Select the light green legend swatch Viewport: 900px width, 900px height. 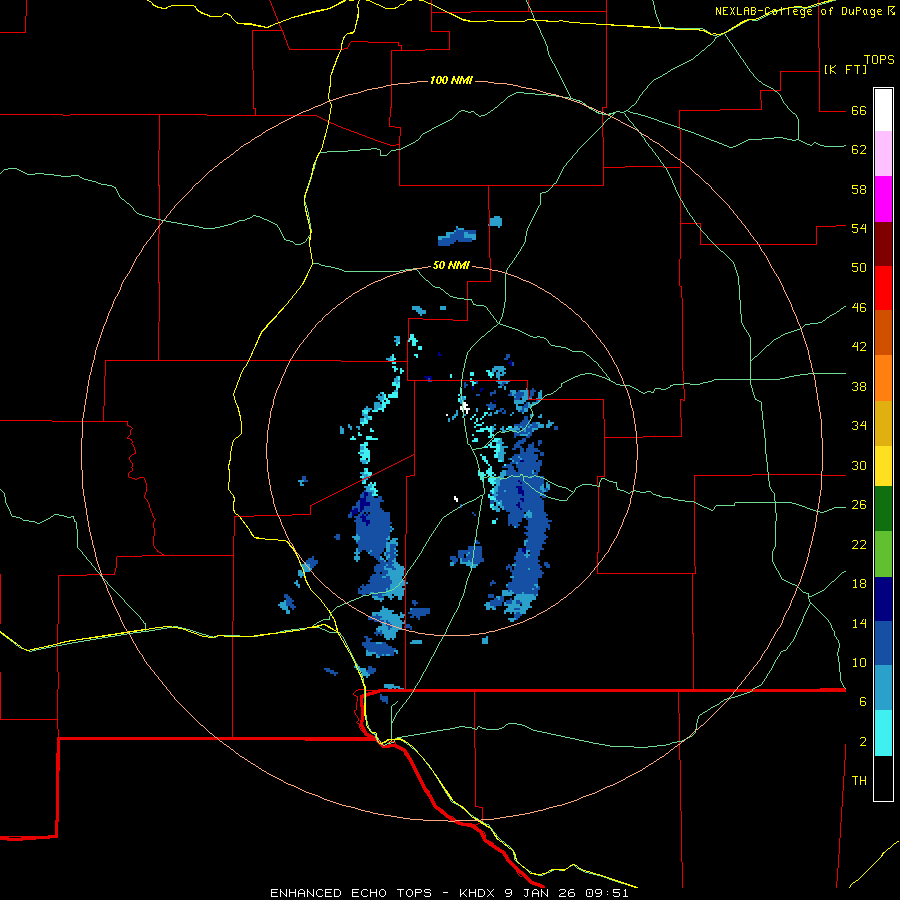[x=883, y=554]
